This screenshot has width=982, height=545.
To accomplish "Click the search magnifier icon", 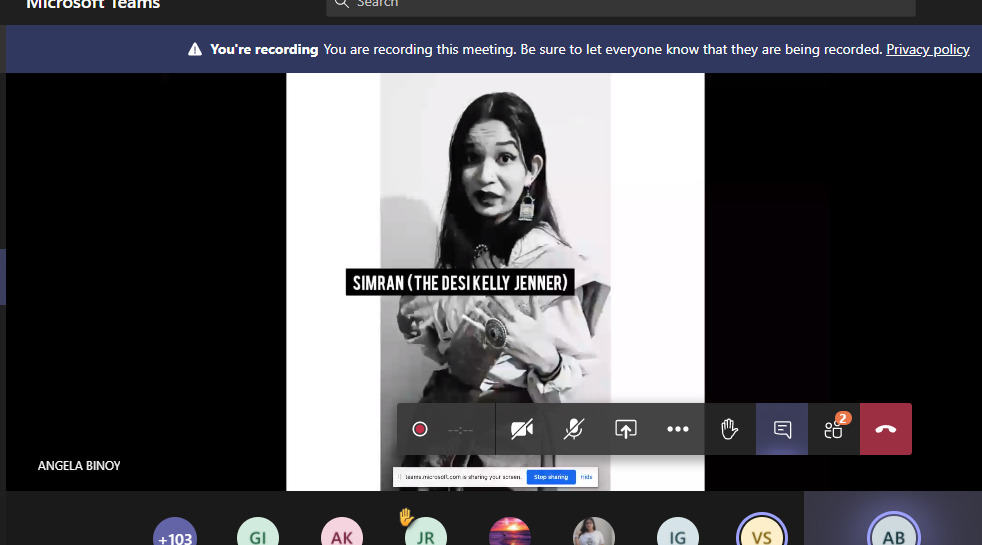I will tap(342, 4).
